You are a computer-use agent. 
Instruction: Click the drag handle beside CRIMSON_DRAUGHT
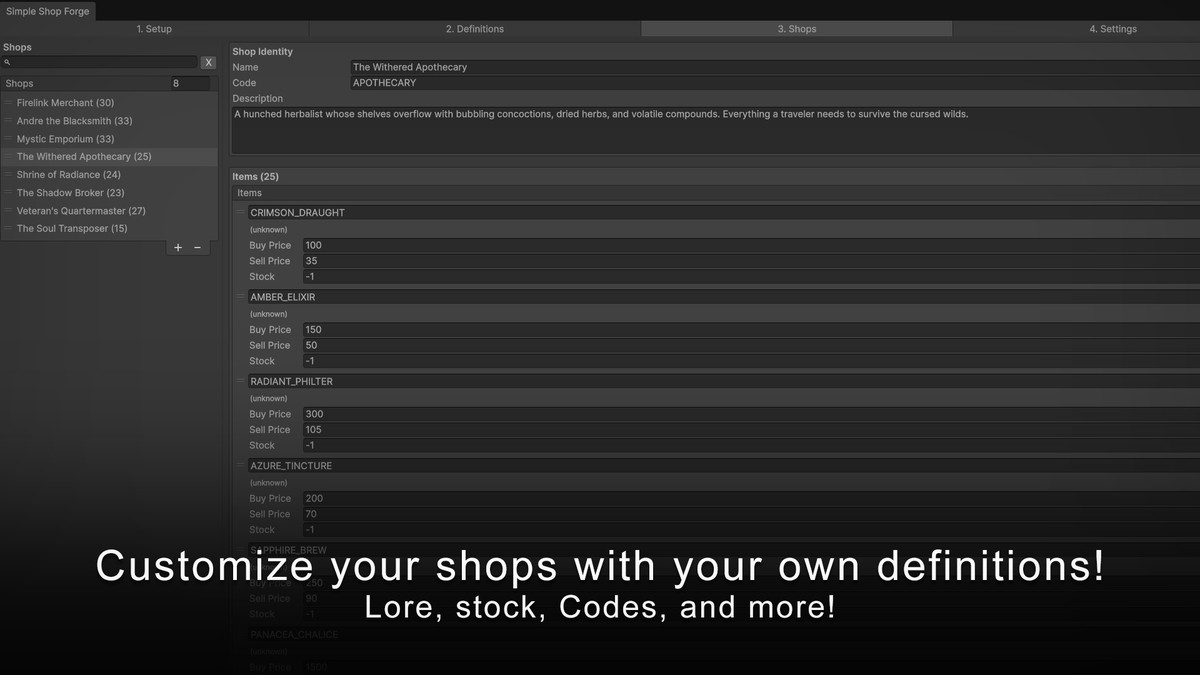239,212
